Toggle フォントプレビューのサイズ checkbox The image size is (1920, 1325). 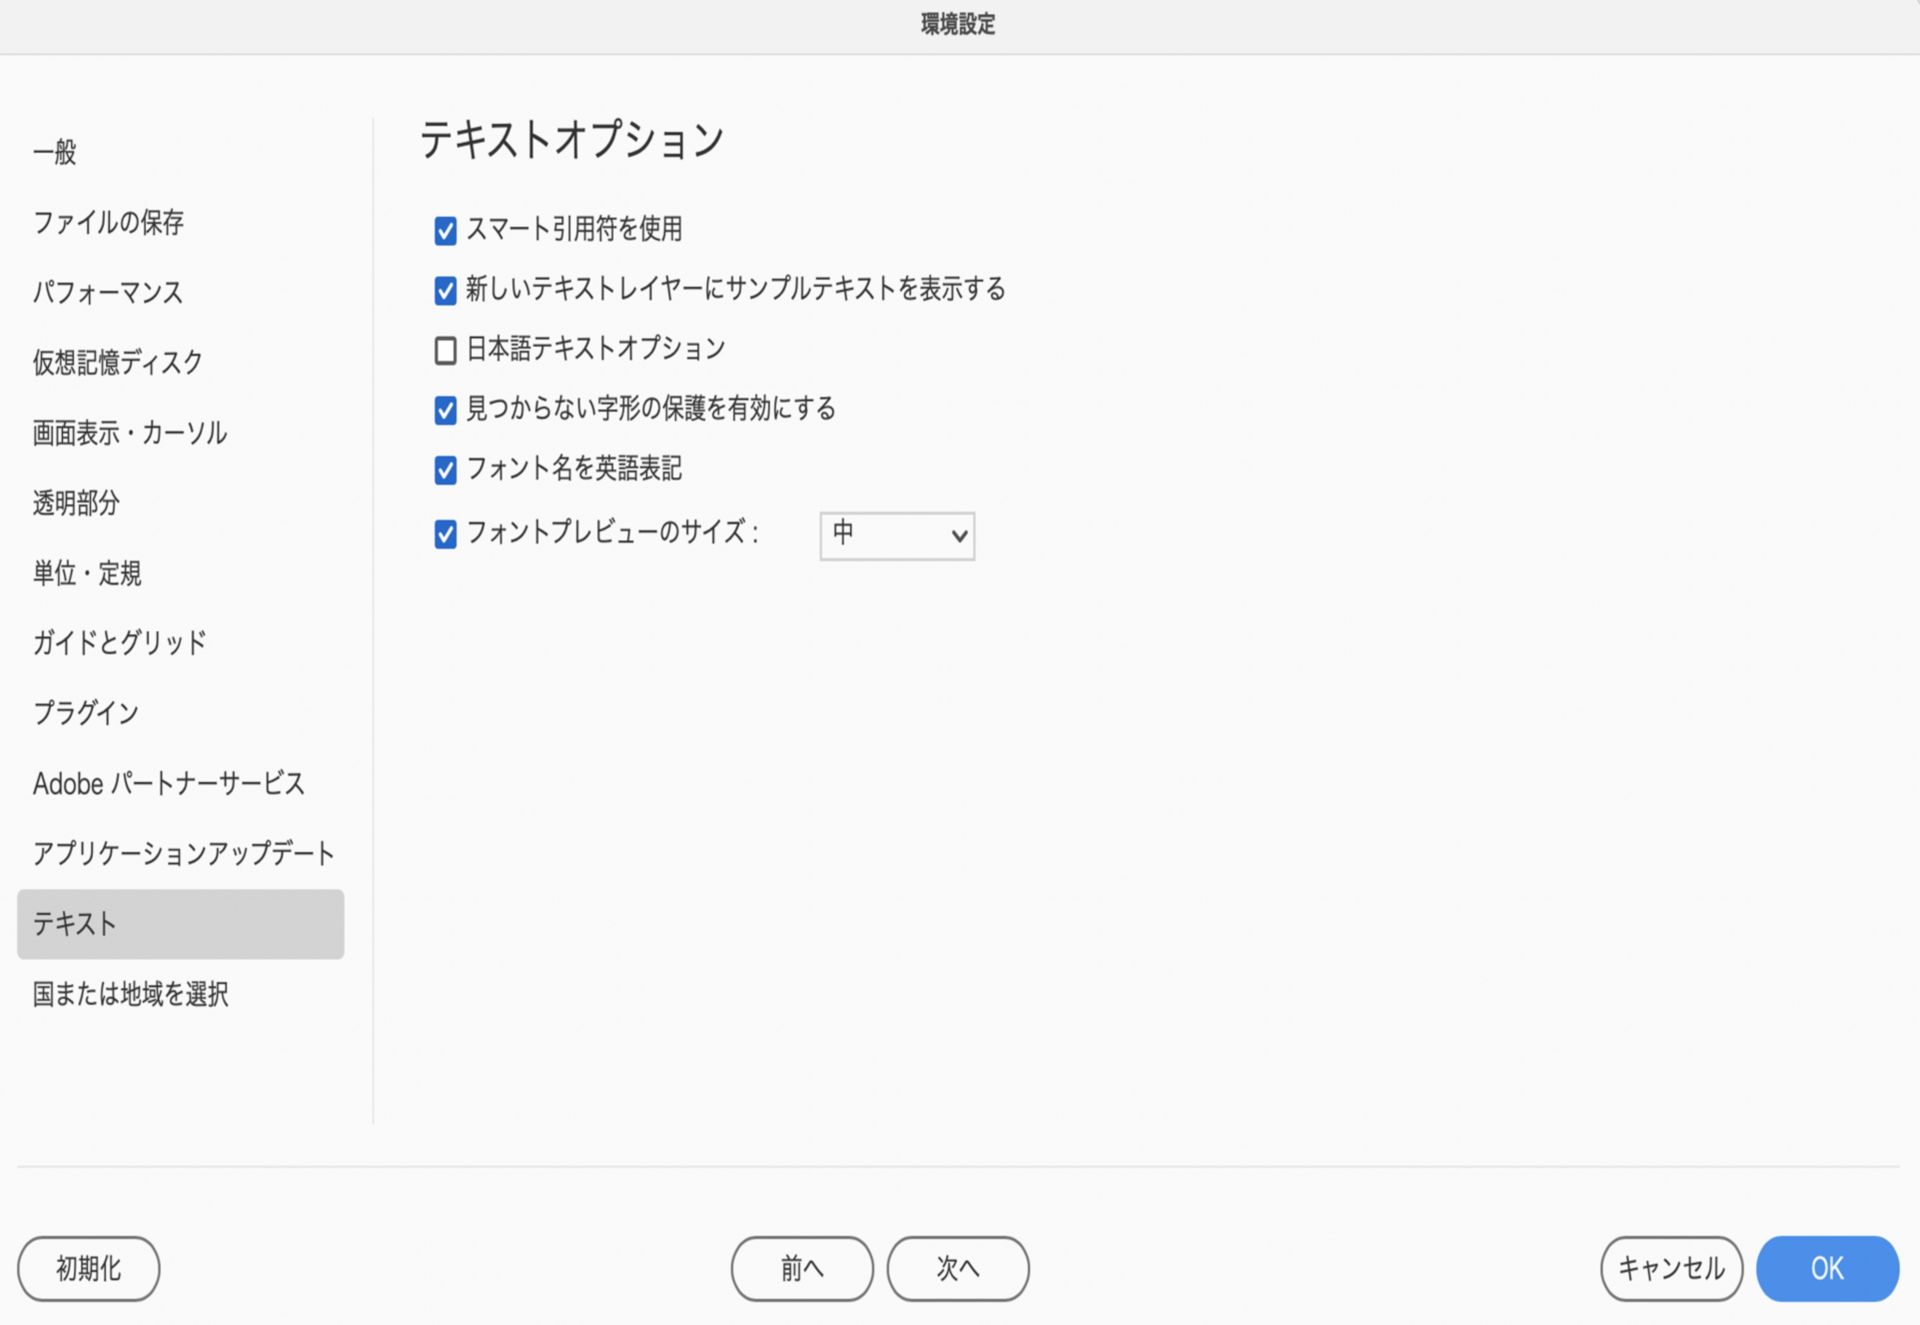445,534
